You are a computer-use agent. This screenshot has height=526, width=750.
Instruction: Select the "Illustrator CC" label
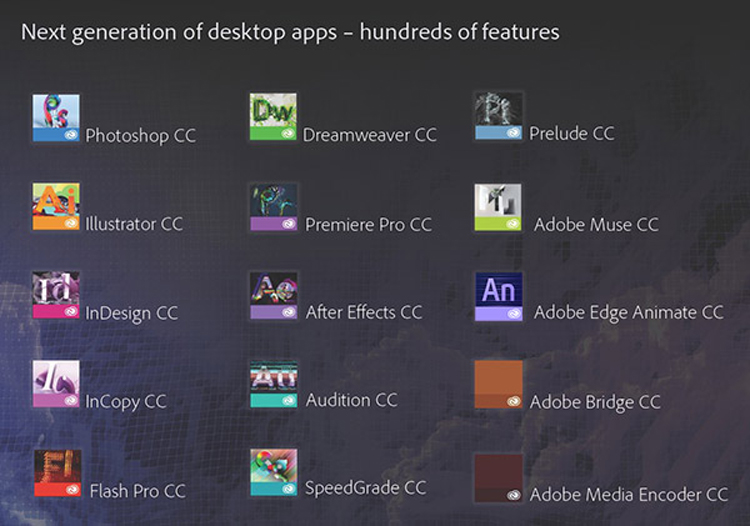click(134, 224)
